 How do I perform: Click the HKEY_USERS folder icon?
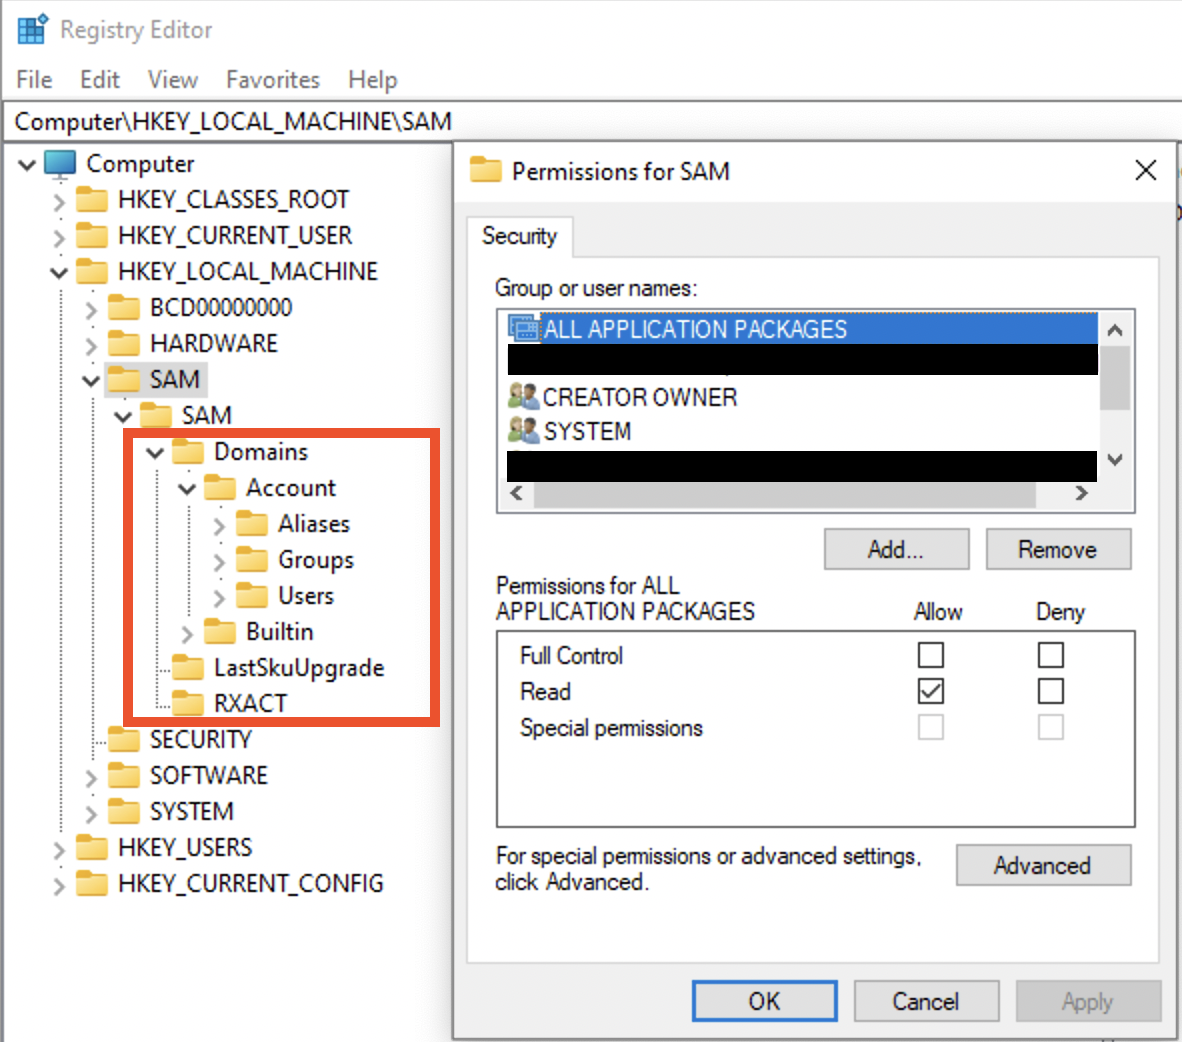coord(92,847)
